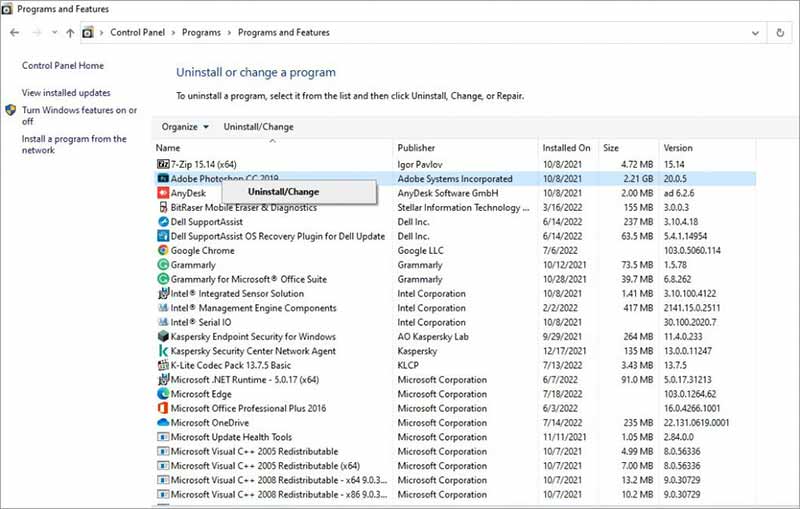Click the Kaspersky Endpoint Security icon
800x509 pixels.
pyautogui.click(x=163, y=336)
